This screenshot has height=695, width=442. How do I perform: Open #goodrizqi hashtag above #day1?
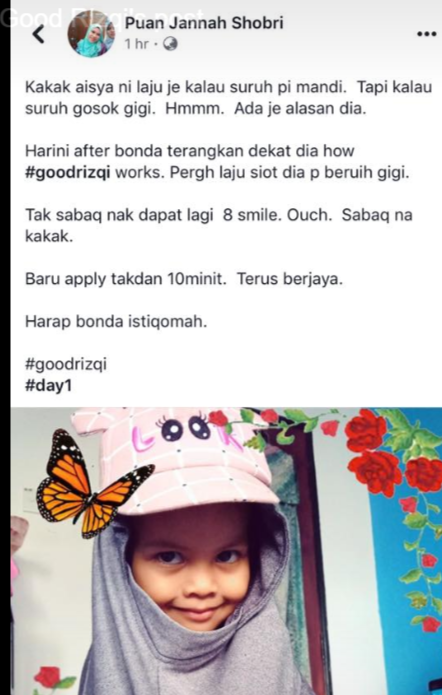pos(66,365)
